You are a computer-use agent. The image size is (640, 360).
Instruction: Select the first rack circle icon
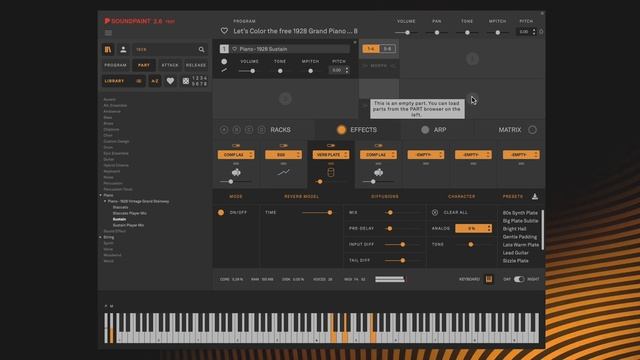[224, 130]
